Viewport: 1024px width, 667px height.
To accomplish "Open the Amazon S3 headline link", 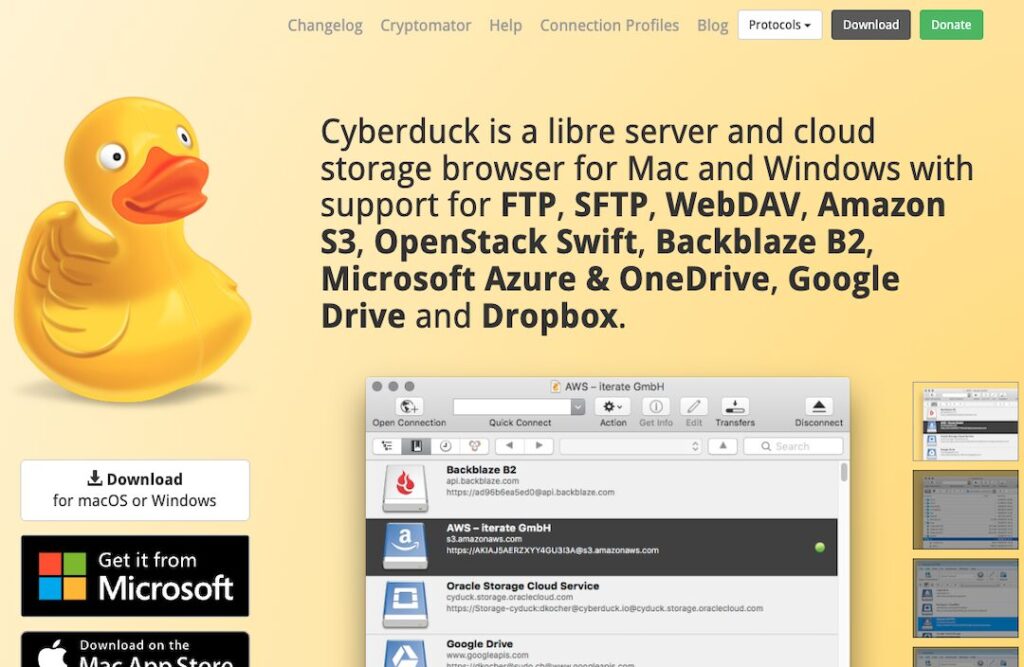I will (881, 204).
